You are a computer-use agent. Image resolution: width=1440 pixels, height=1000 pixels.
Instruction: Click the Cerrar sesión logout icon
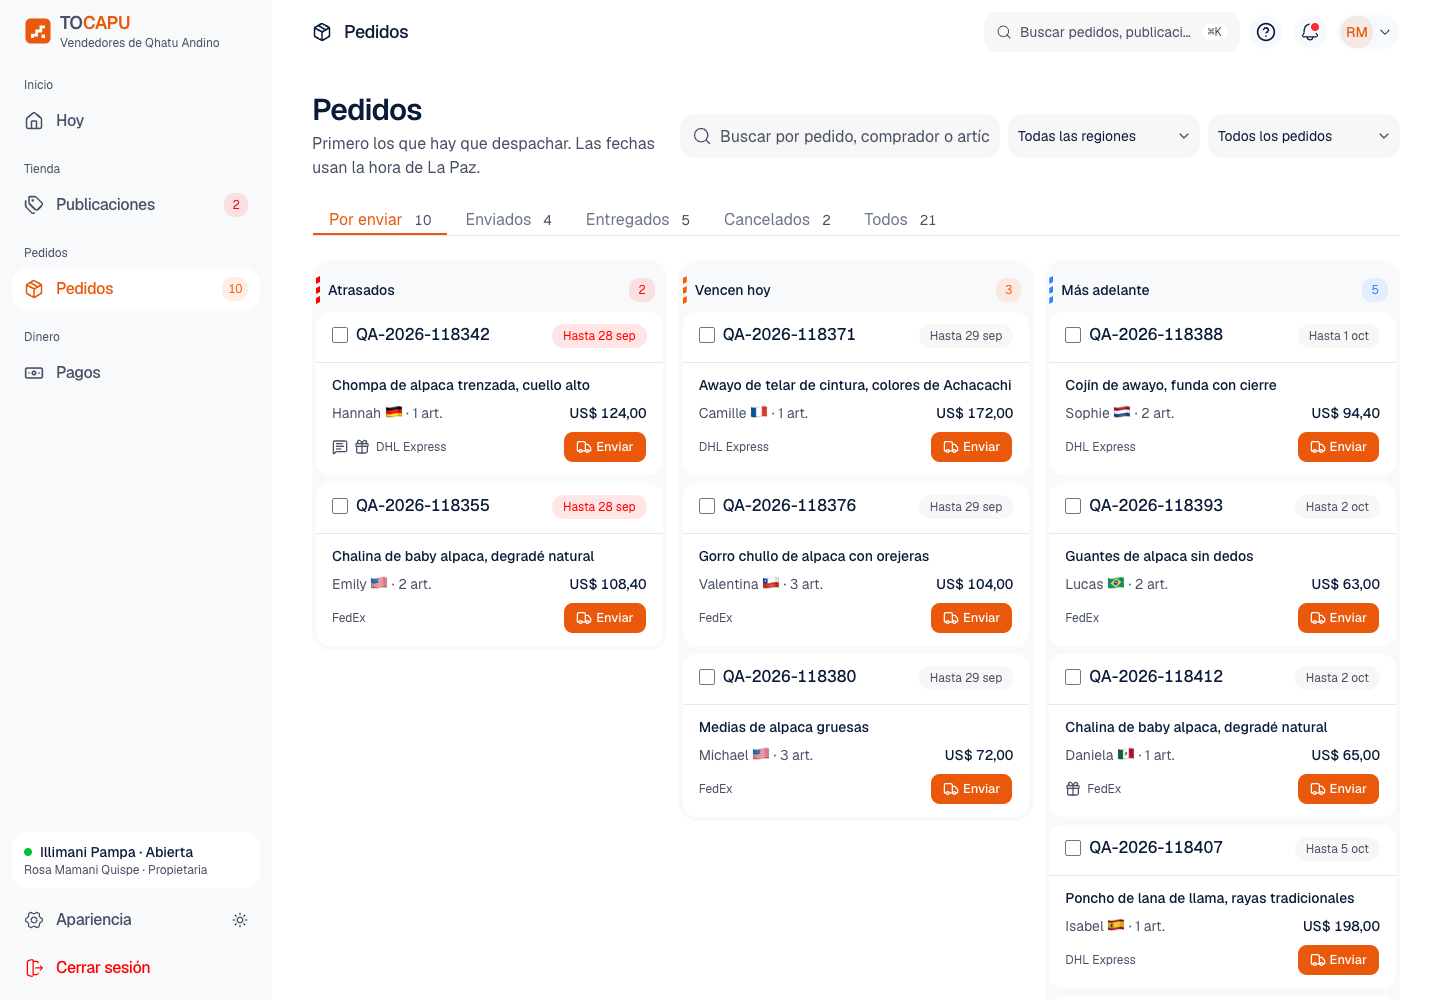34,968
